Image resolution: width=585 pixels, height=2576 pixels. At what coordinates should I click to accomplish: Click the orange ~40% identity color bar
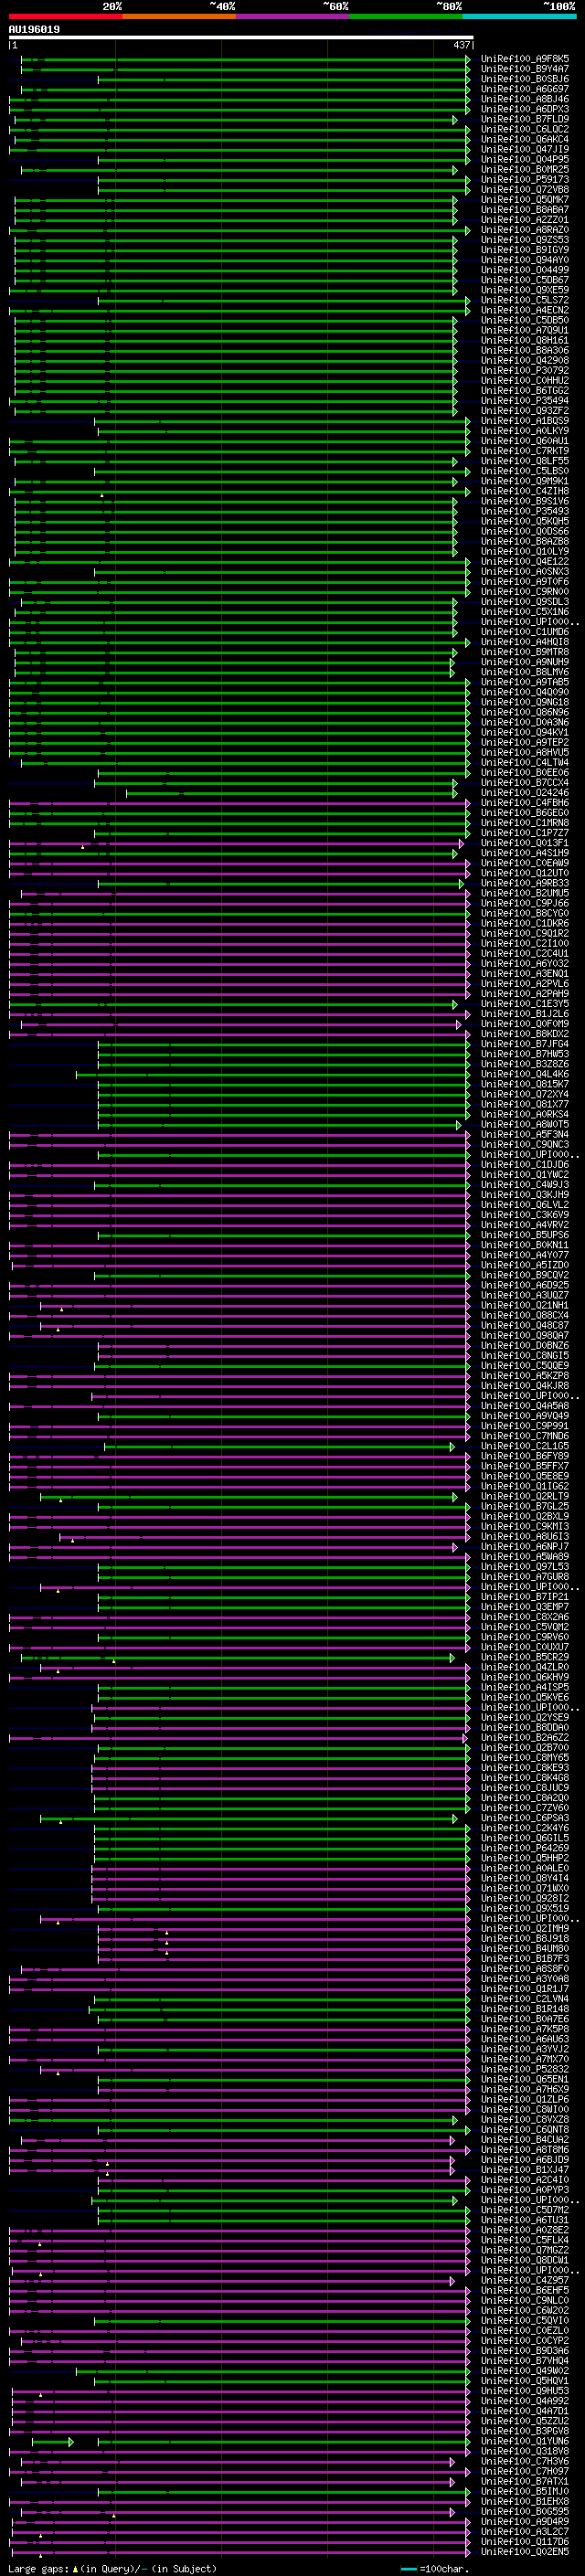(x=179, y=16)
